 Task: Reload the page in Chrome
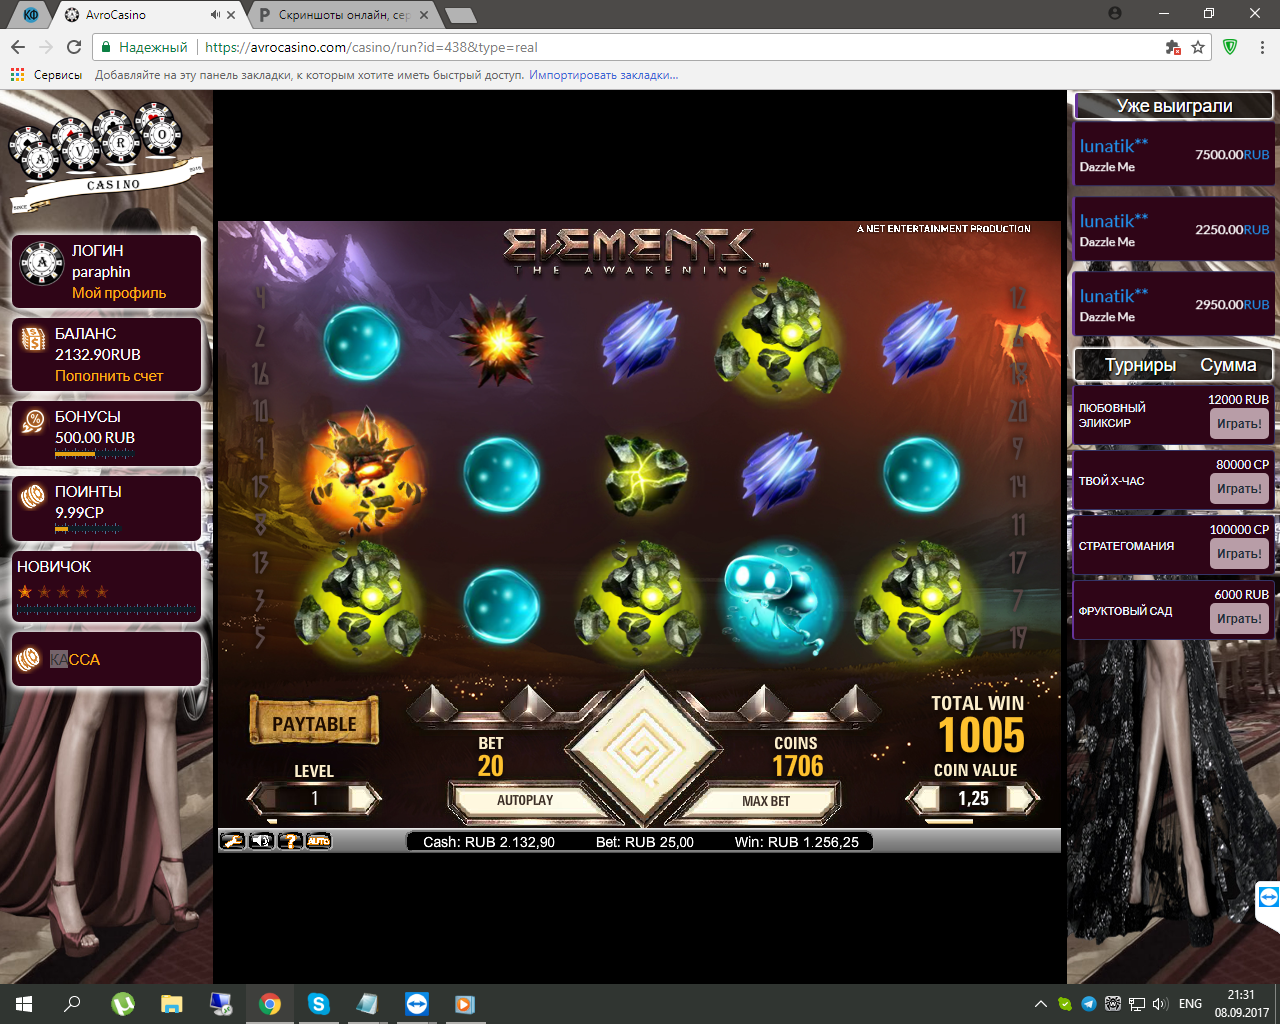[x=74, y=47]
